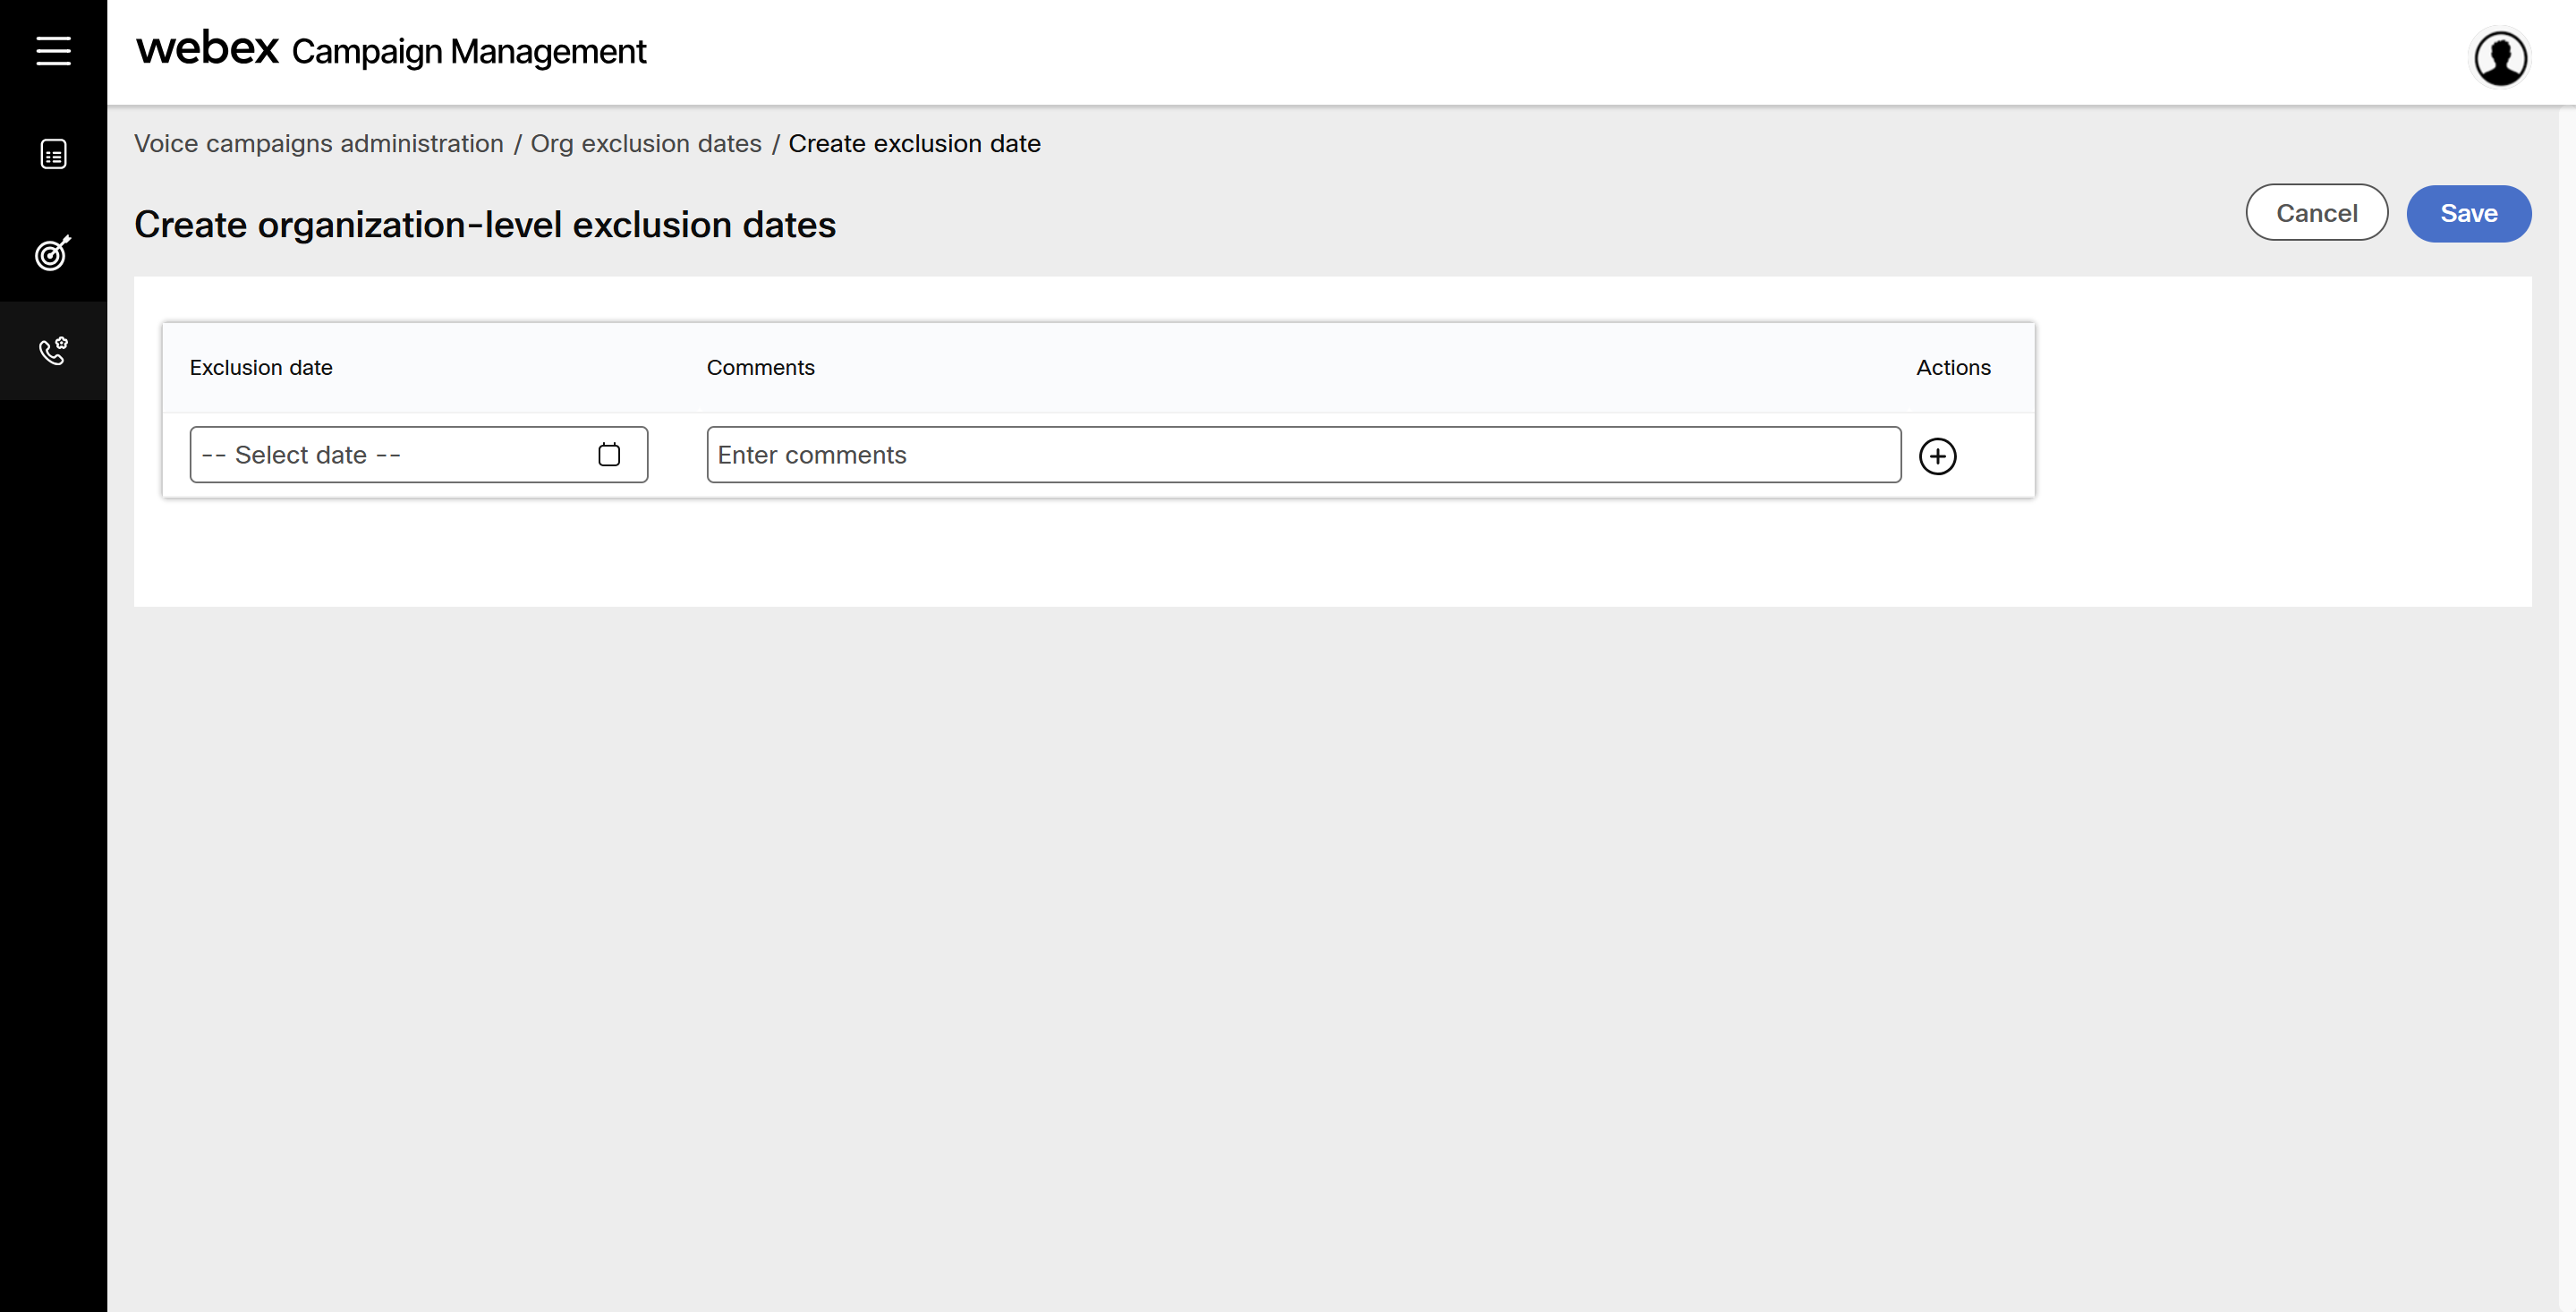Open the hamburger navigation menu

[x=53, y=51]
